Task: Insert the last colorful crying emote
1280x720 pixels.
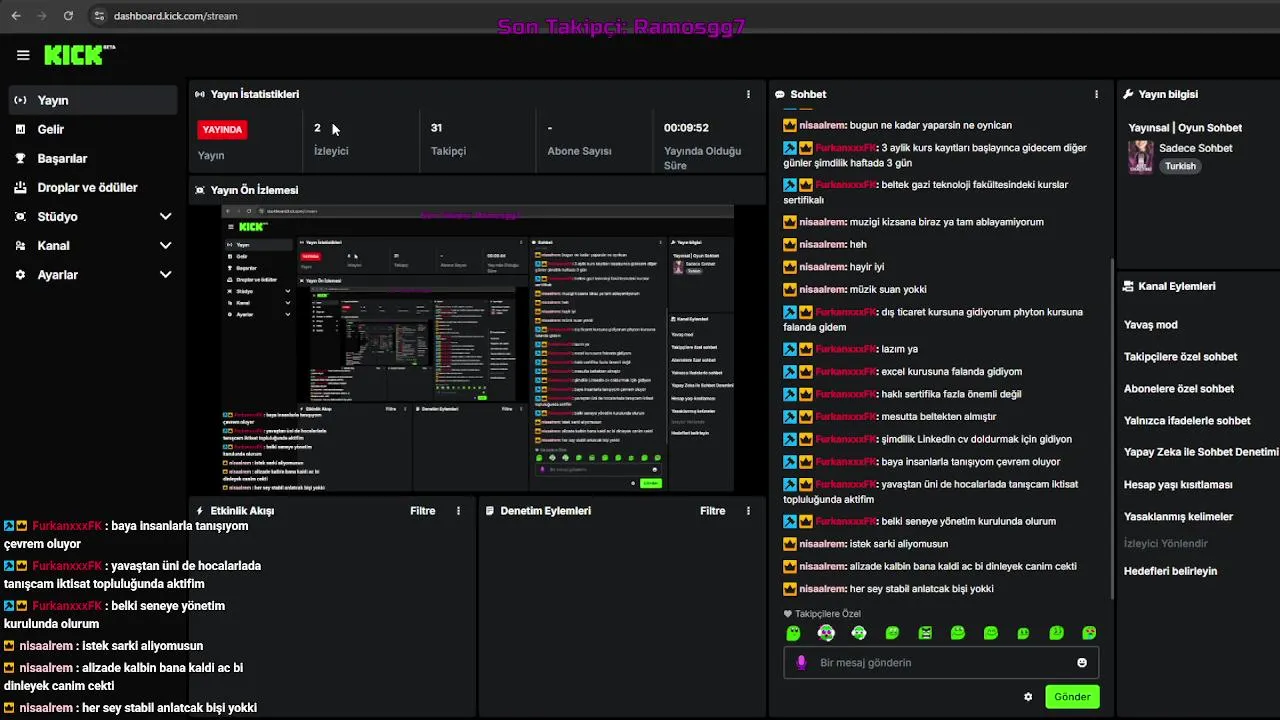Action: (x=1089, y=633)
